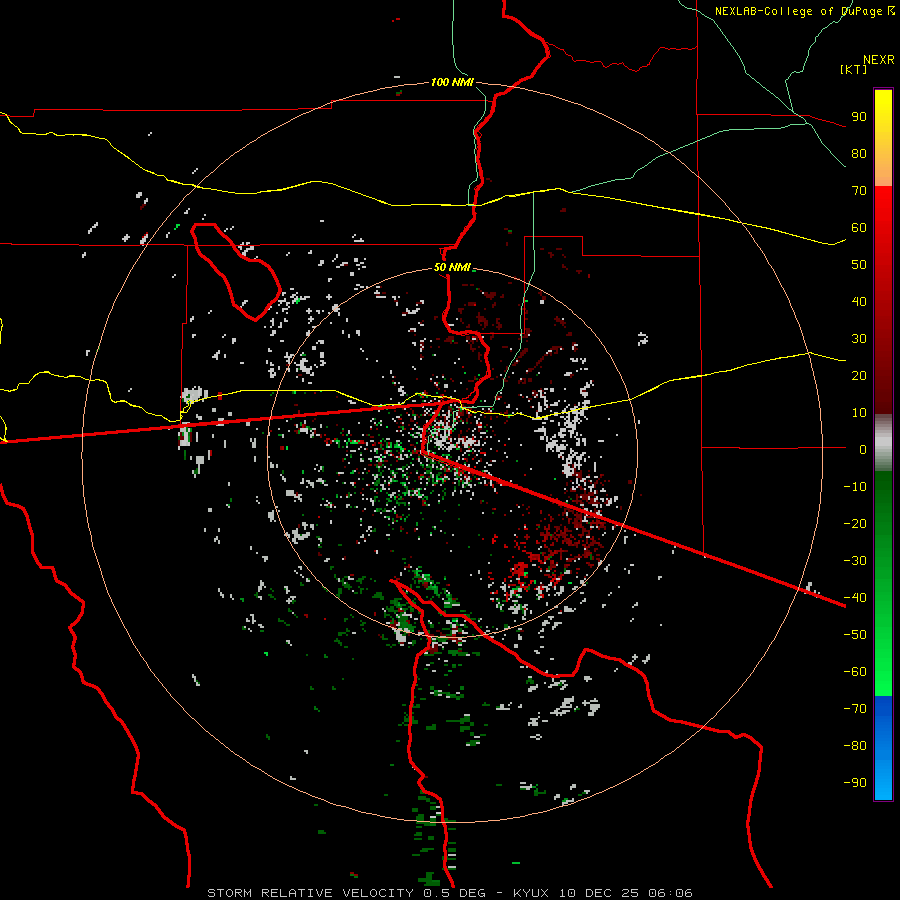
Task: Click the -80 knot scale label
Action: pyautogui.click(x=855, y=746)
